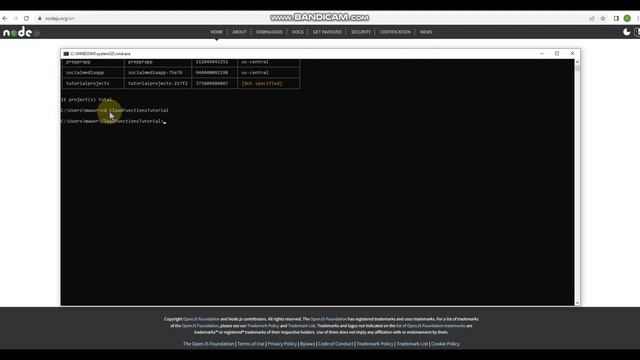Open The OpenJS Foundation footer link
The height and width of the screenshot is (360, 640).
coord(209,344)
